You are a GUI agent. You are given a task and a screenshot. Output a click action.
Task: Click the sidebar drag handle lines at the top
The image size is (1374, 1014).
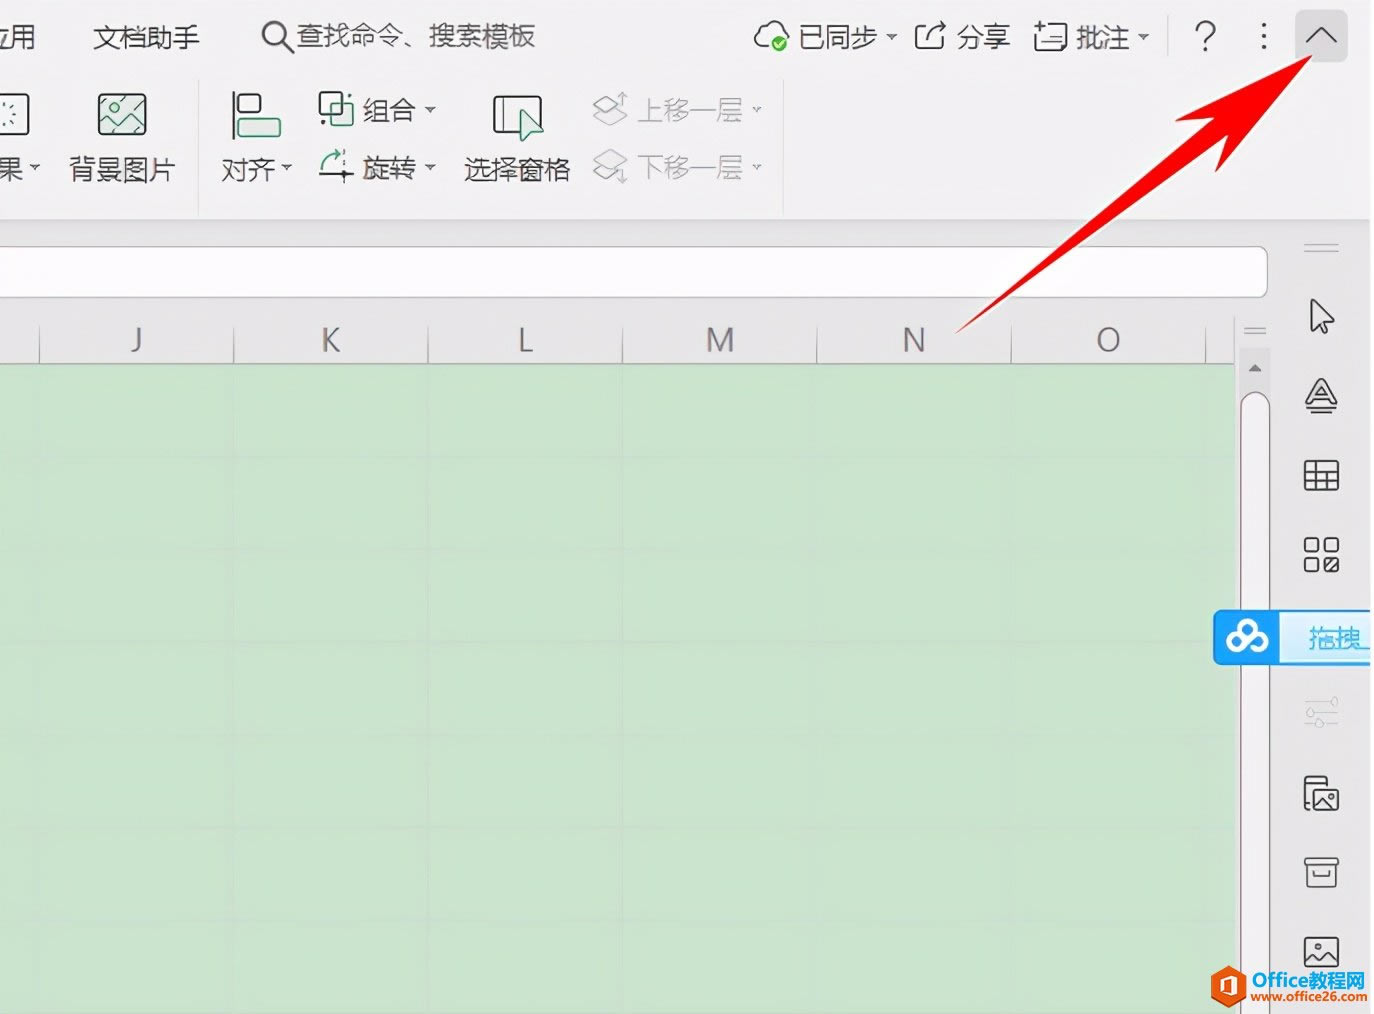coord(1321,248)
